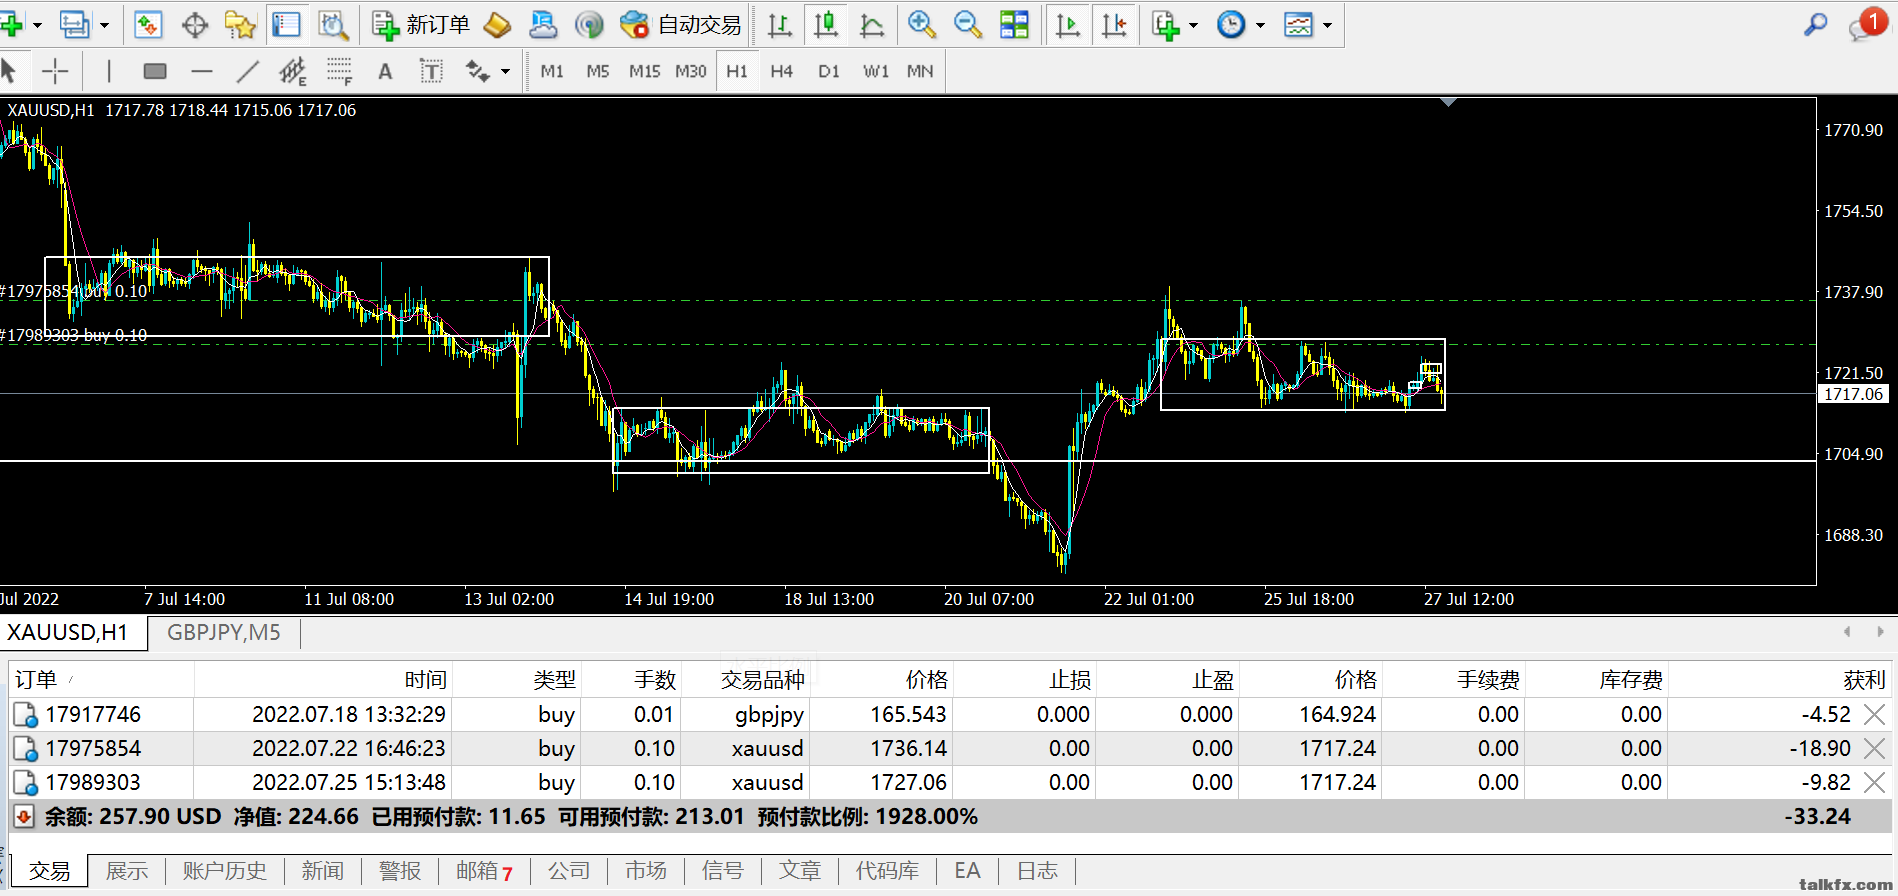Show the Market Watch window

tap(148, 25)
